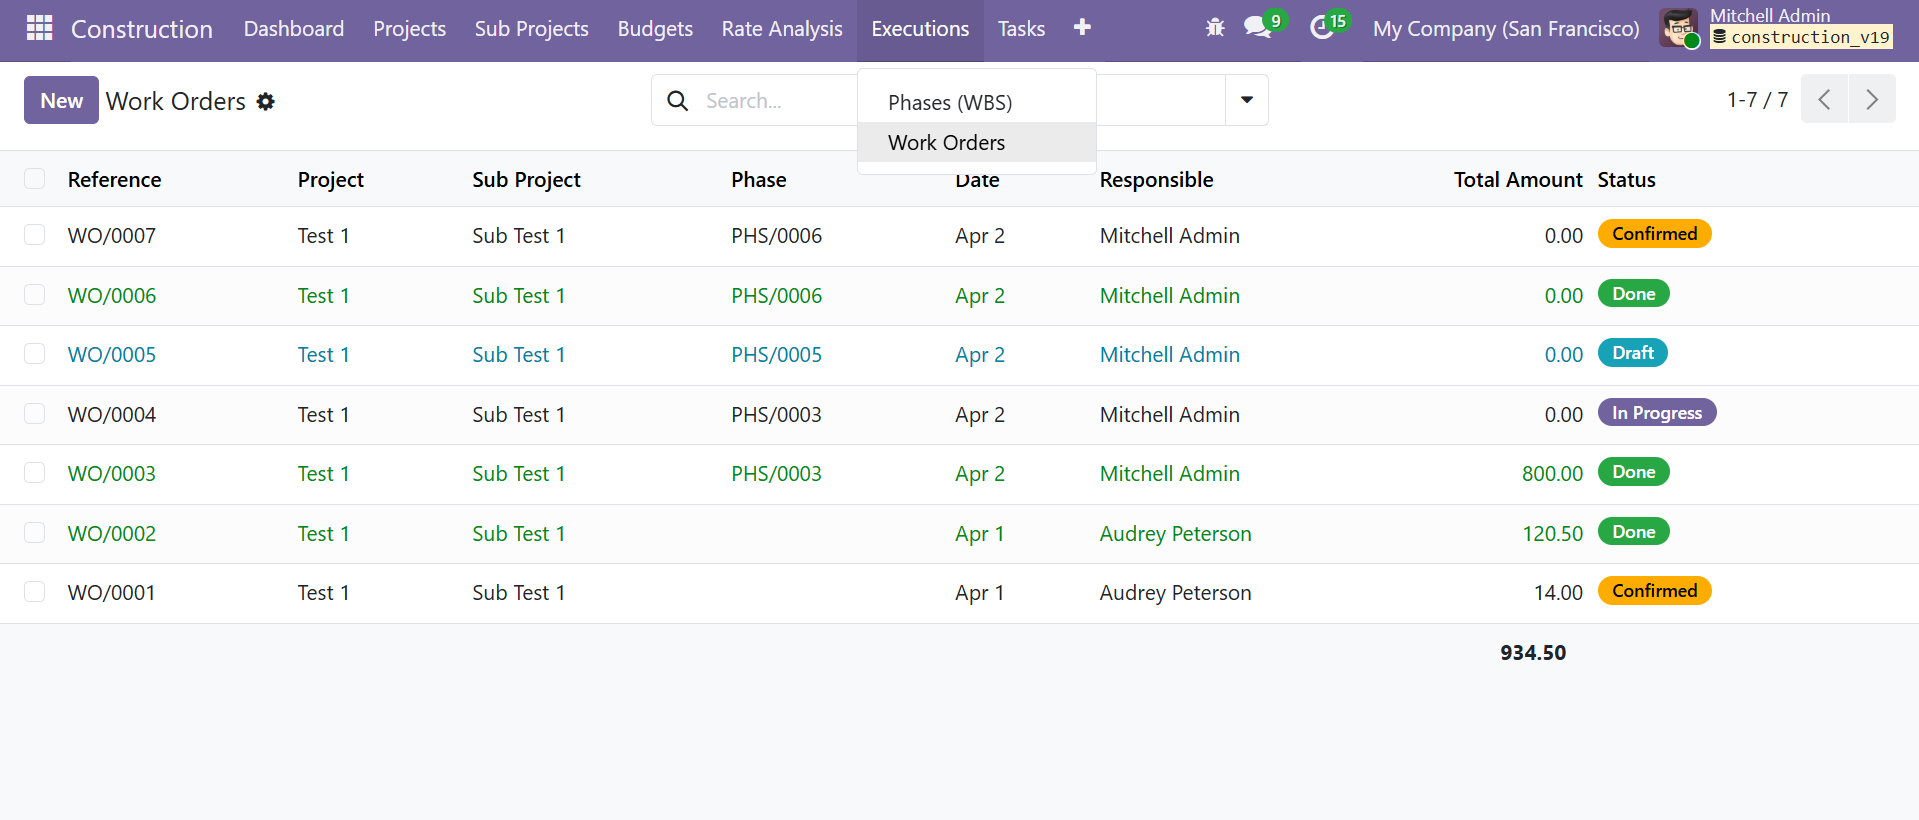Click the Draft badge of WO/0005
The image size is (1919, 820).
click(1632, 353)
